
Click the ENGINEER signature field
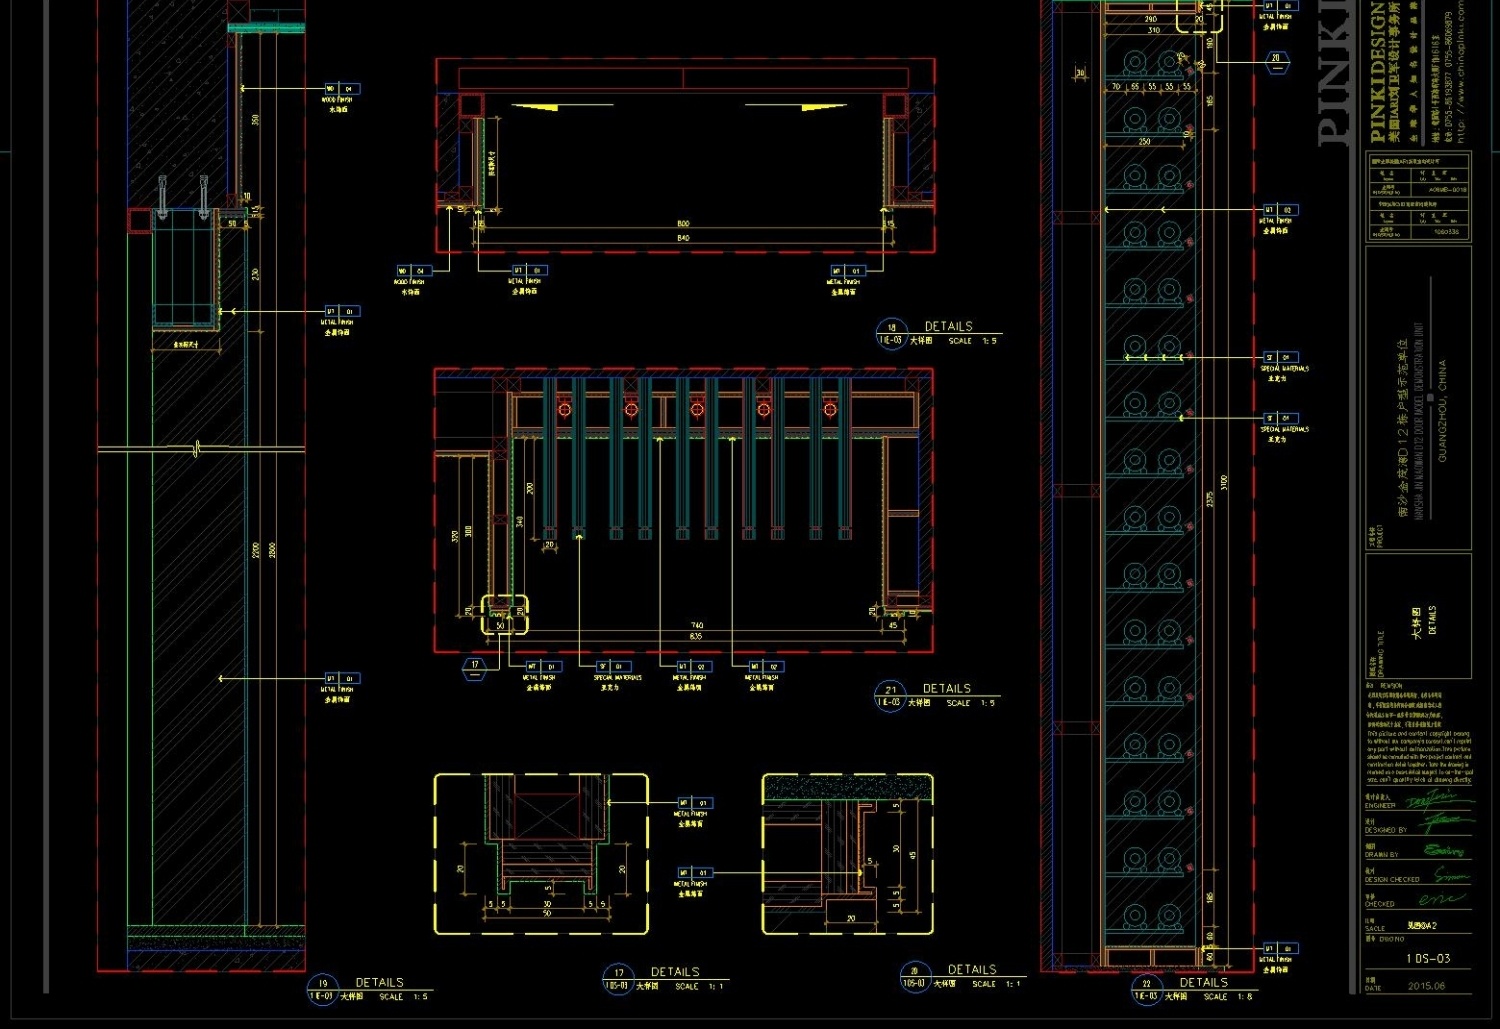1418,801
